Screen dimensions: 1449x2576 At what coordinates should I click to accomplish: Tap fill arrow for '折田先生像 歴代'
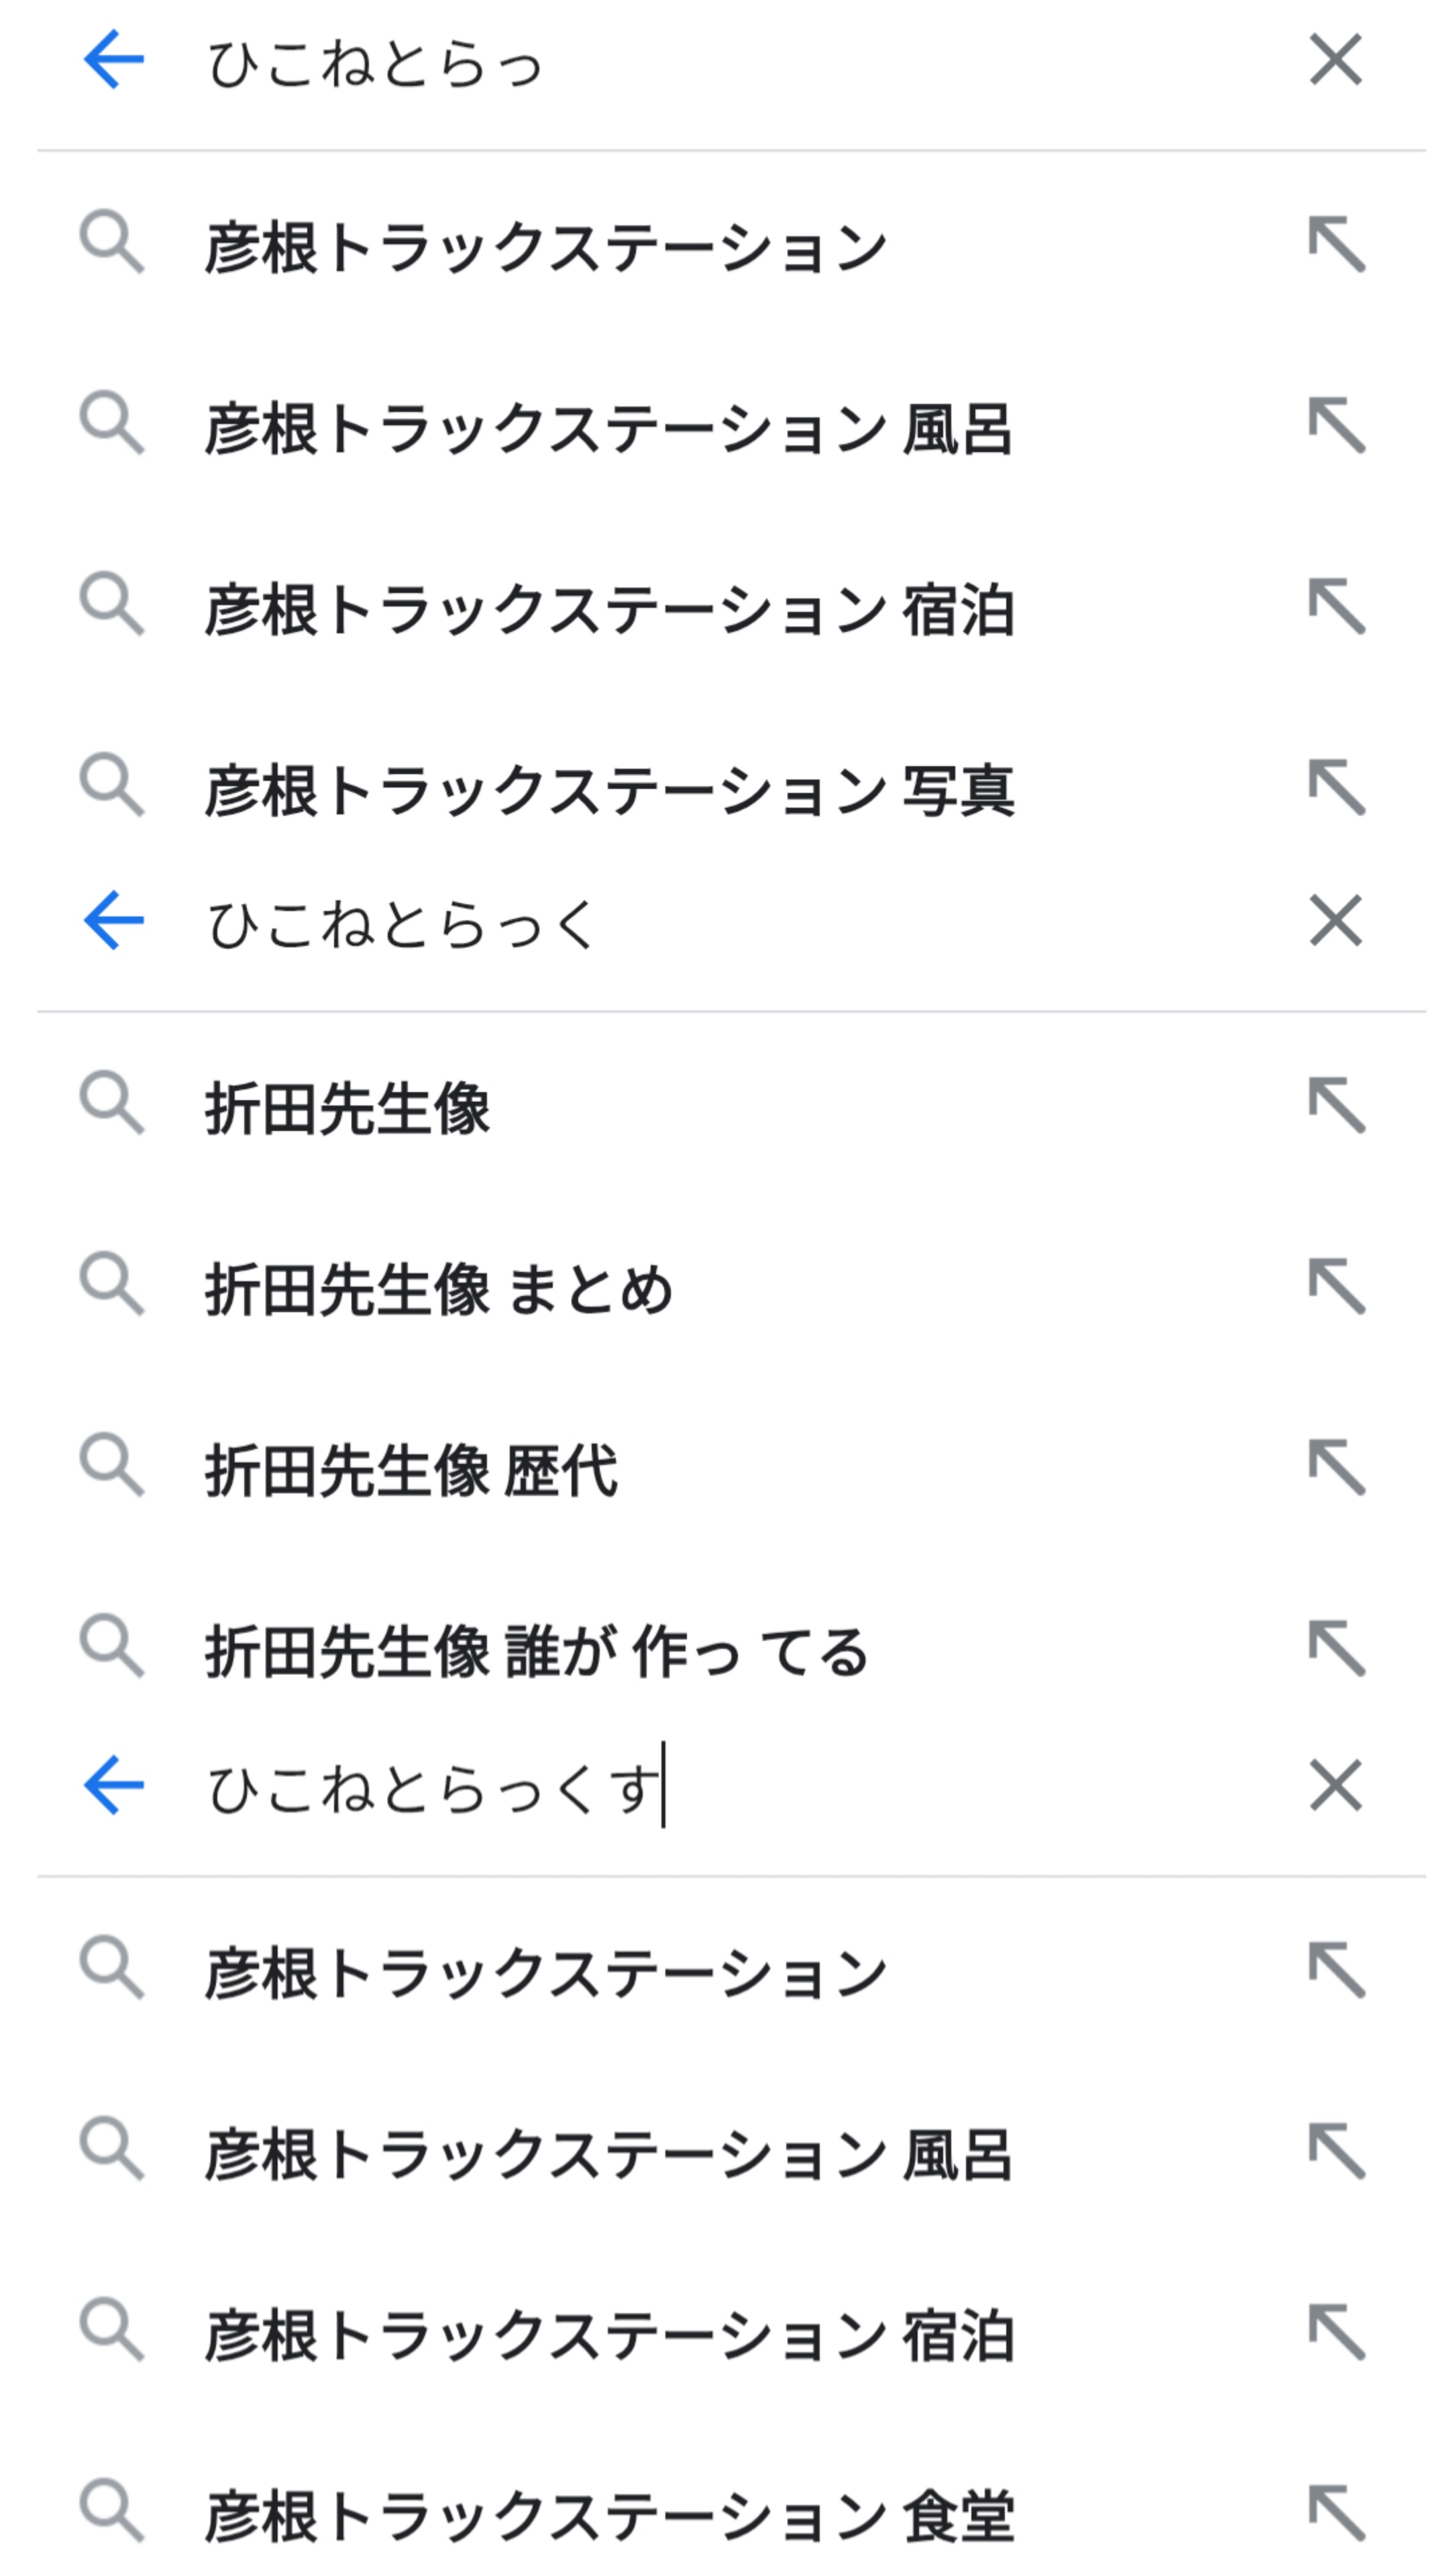click(1336, 1467)
